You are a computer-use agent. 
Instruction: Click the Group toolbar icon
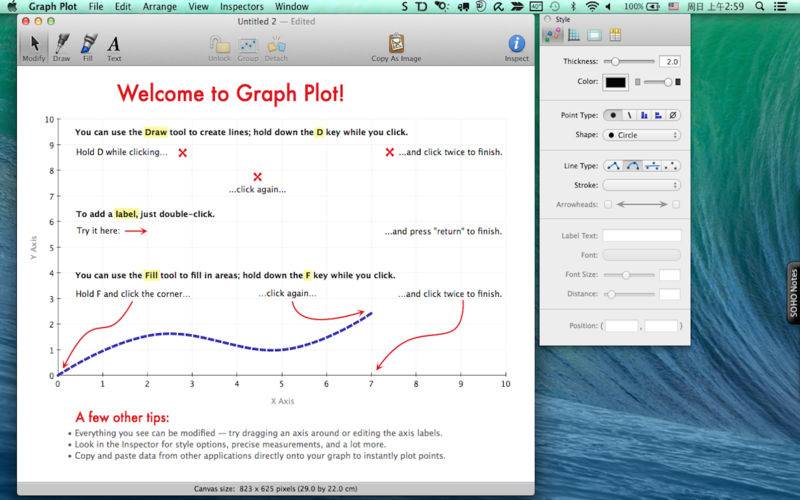tap(248, 48)
